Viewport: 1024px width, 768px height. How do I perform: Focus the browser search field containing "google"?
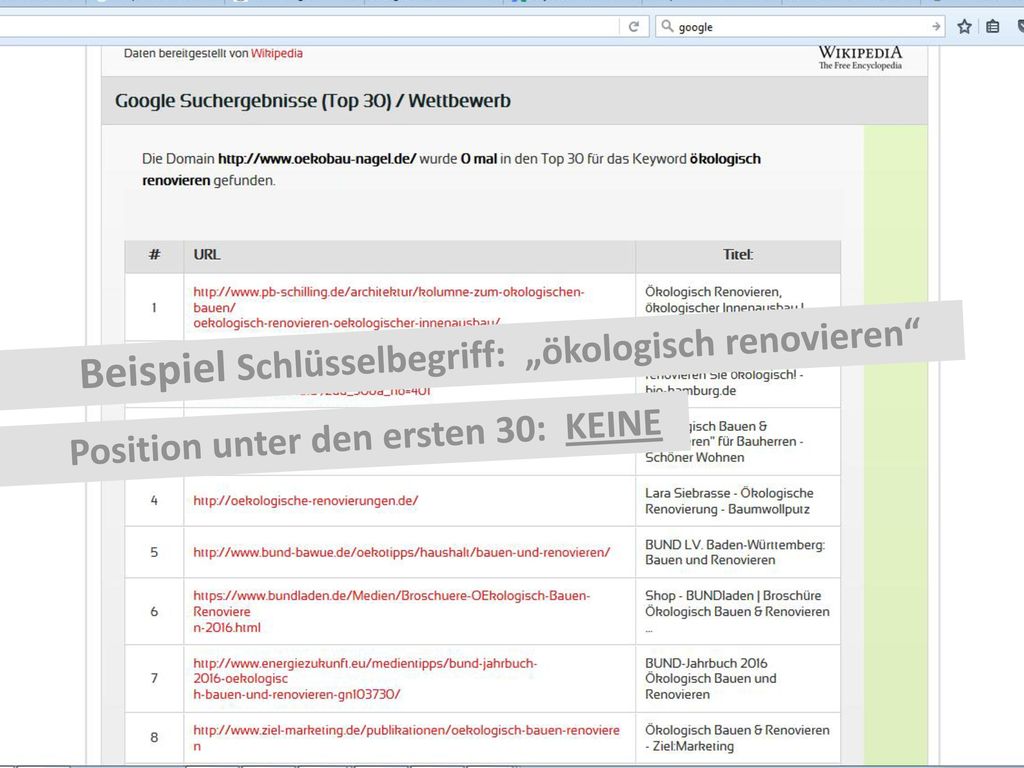tap(800, 26)
